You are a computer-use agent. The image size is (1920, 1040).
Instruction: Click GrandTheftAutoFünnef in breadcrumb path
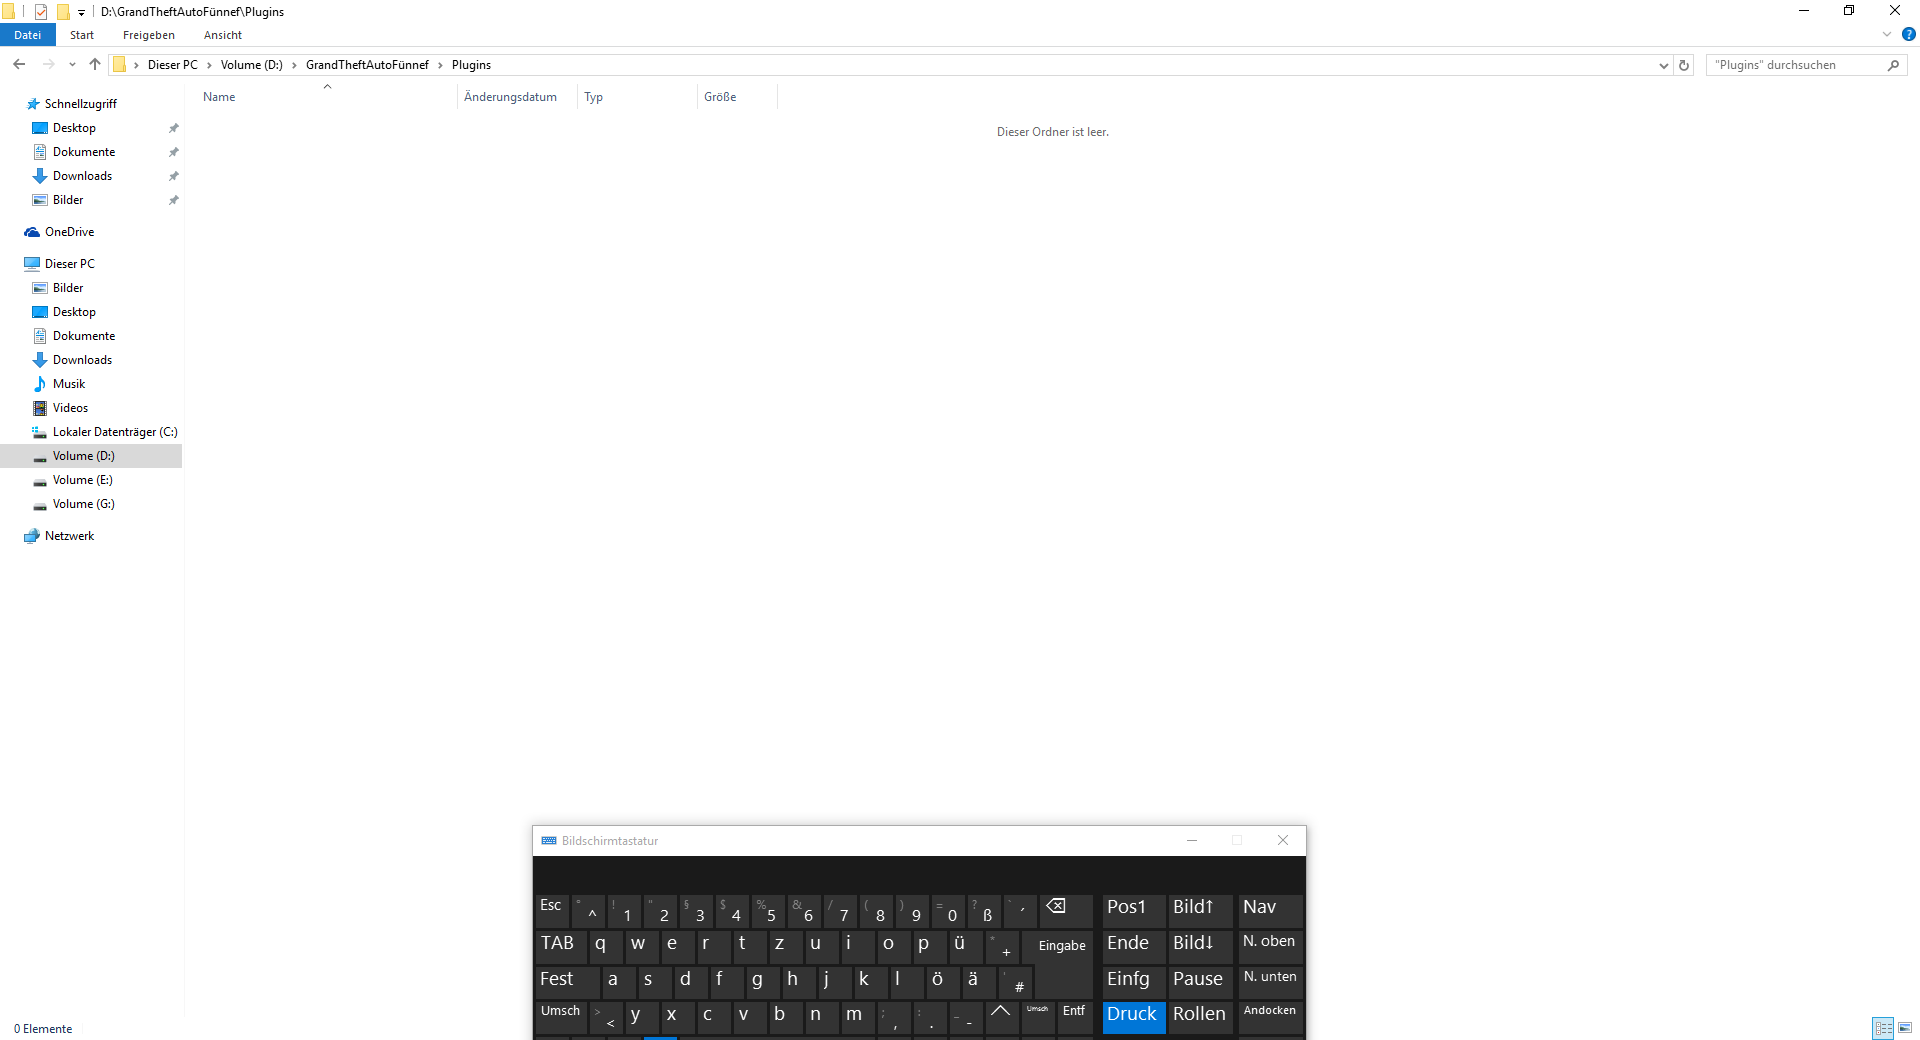367,65
